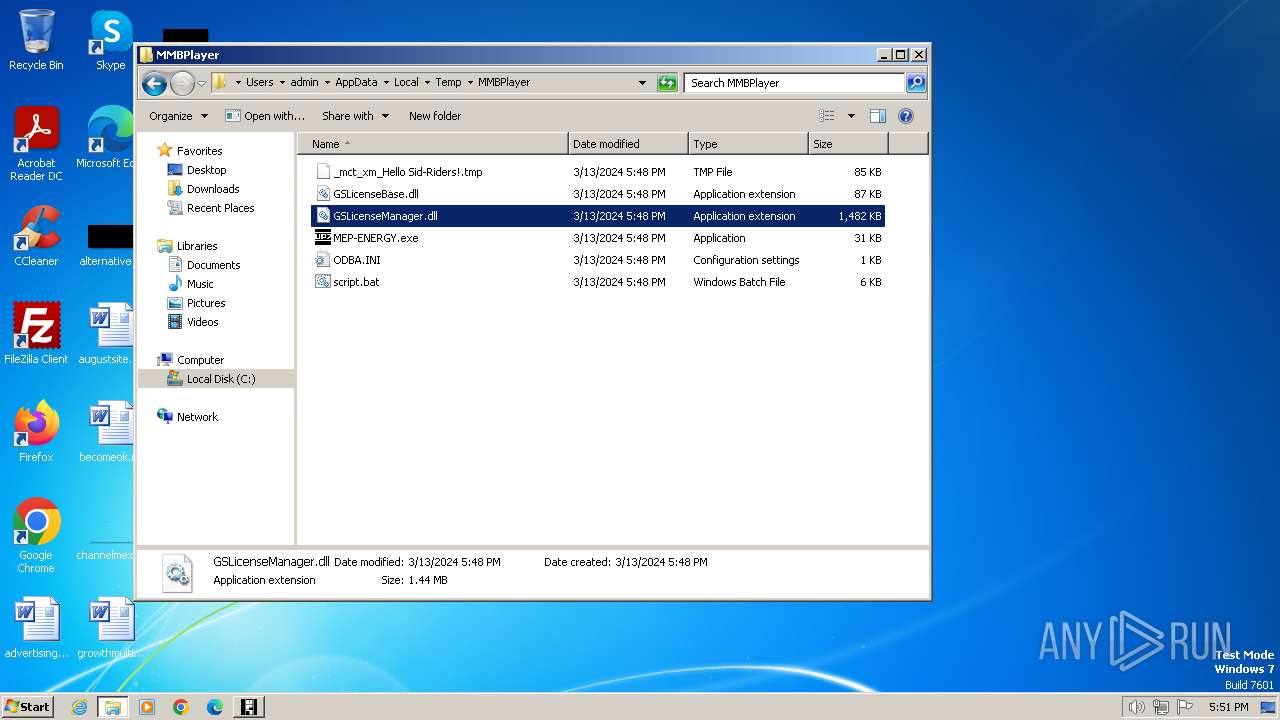Click Open with... toolbar button
The width and height of the screenshot is (1280, 720).
[265, 116]
